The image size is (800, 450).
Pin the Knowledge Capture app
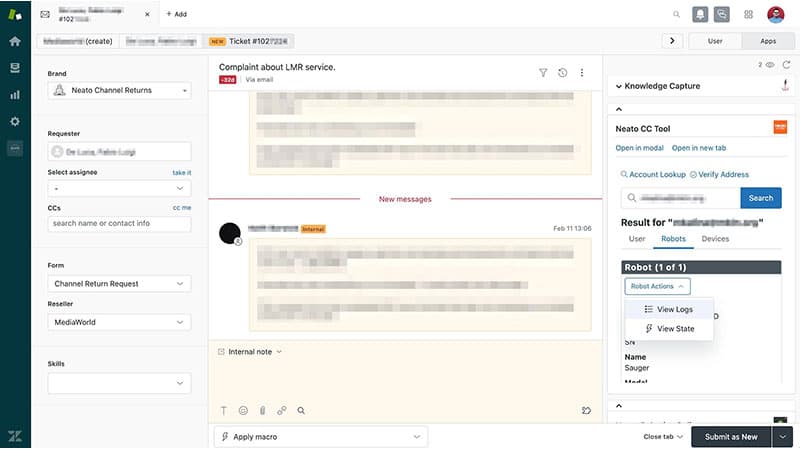coord(785,86)
